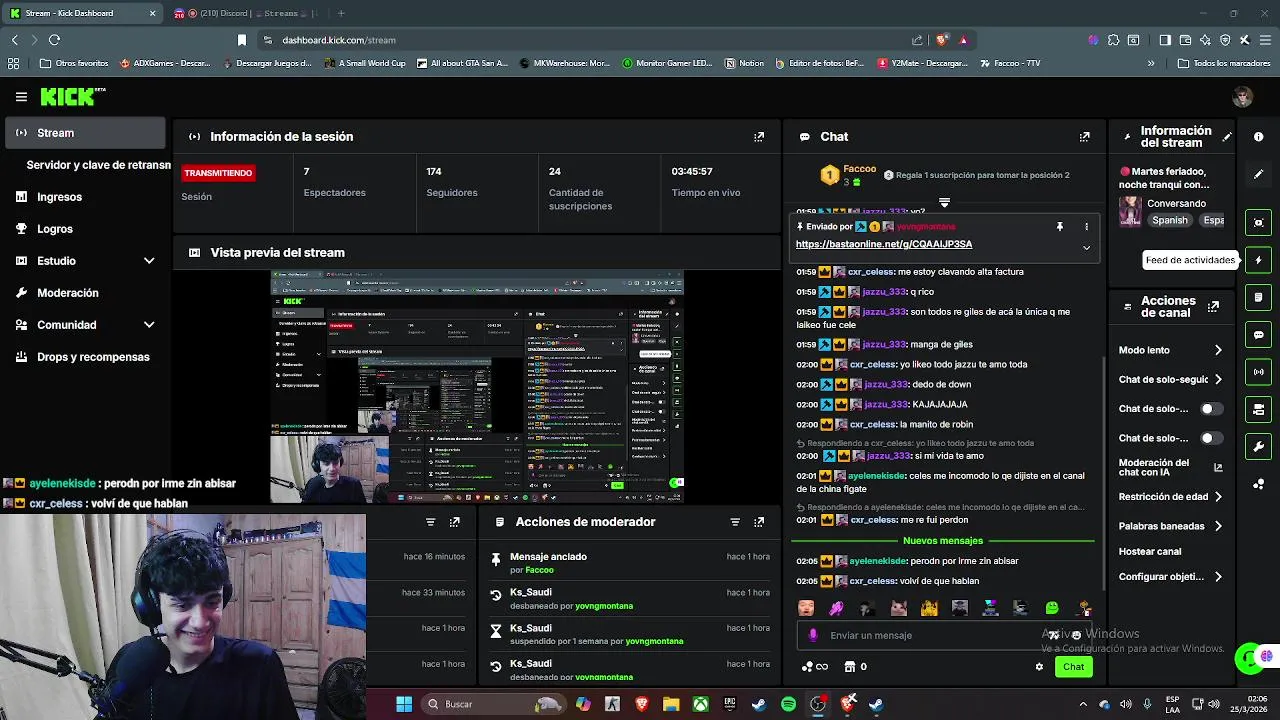Select Stream in the sidebar
The height and width of the screenshot is (720, 1280).
click(86, 133)
